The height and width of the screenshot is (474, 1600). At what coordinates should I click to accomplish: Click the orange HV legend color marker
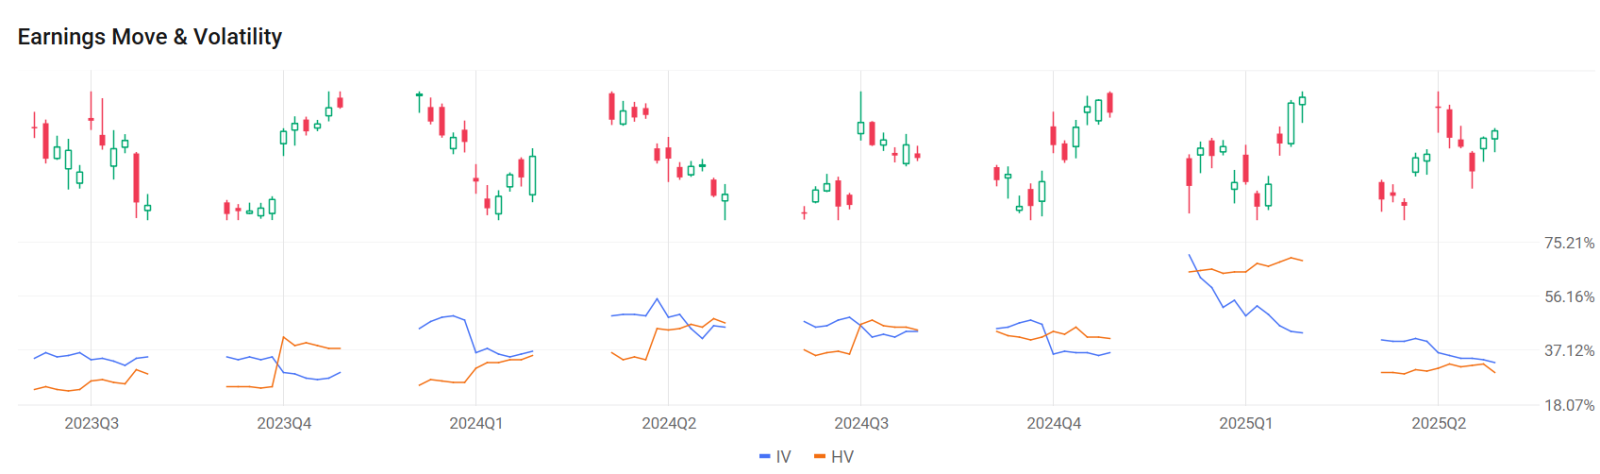point(820,457)
